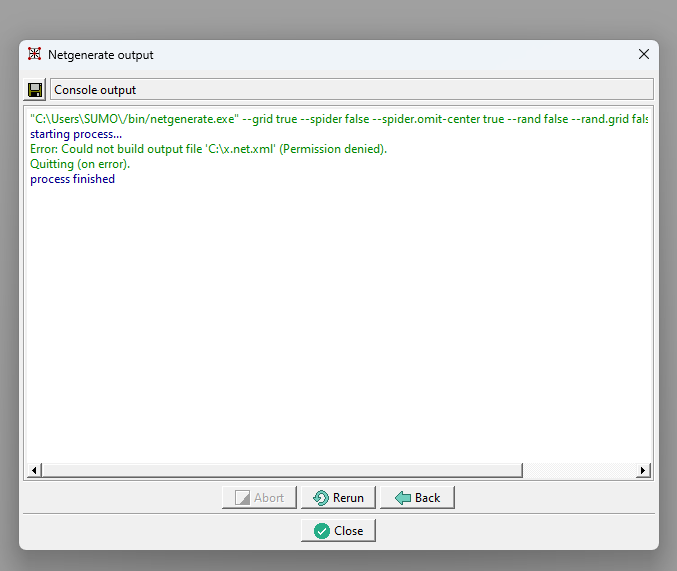Click the Netgenerate output window title
The width and height of the screenshot is (677, 571).
101,55
